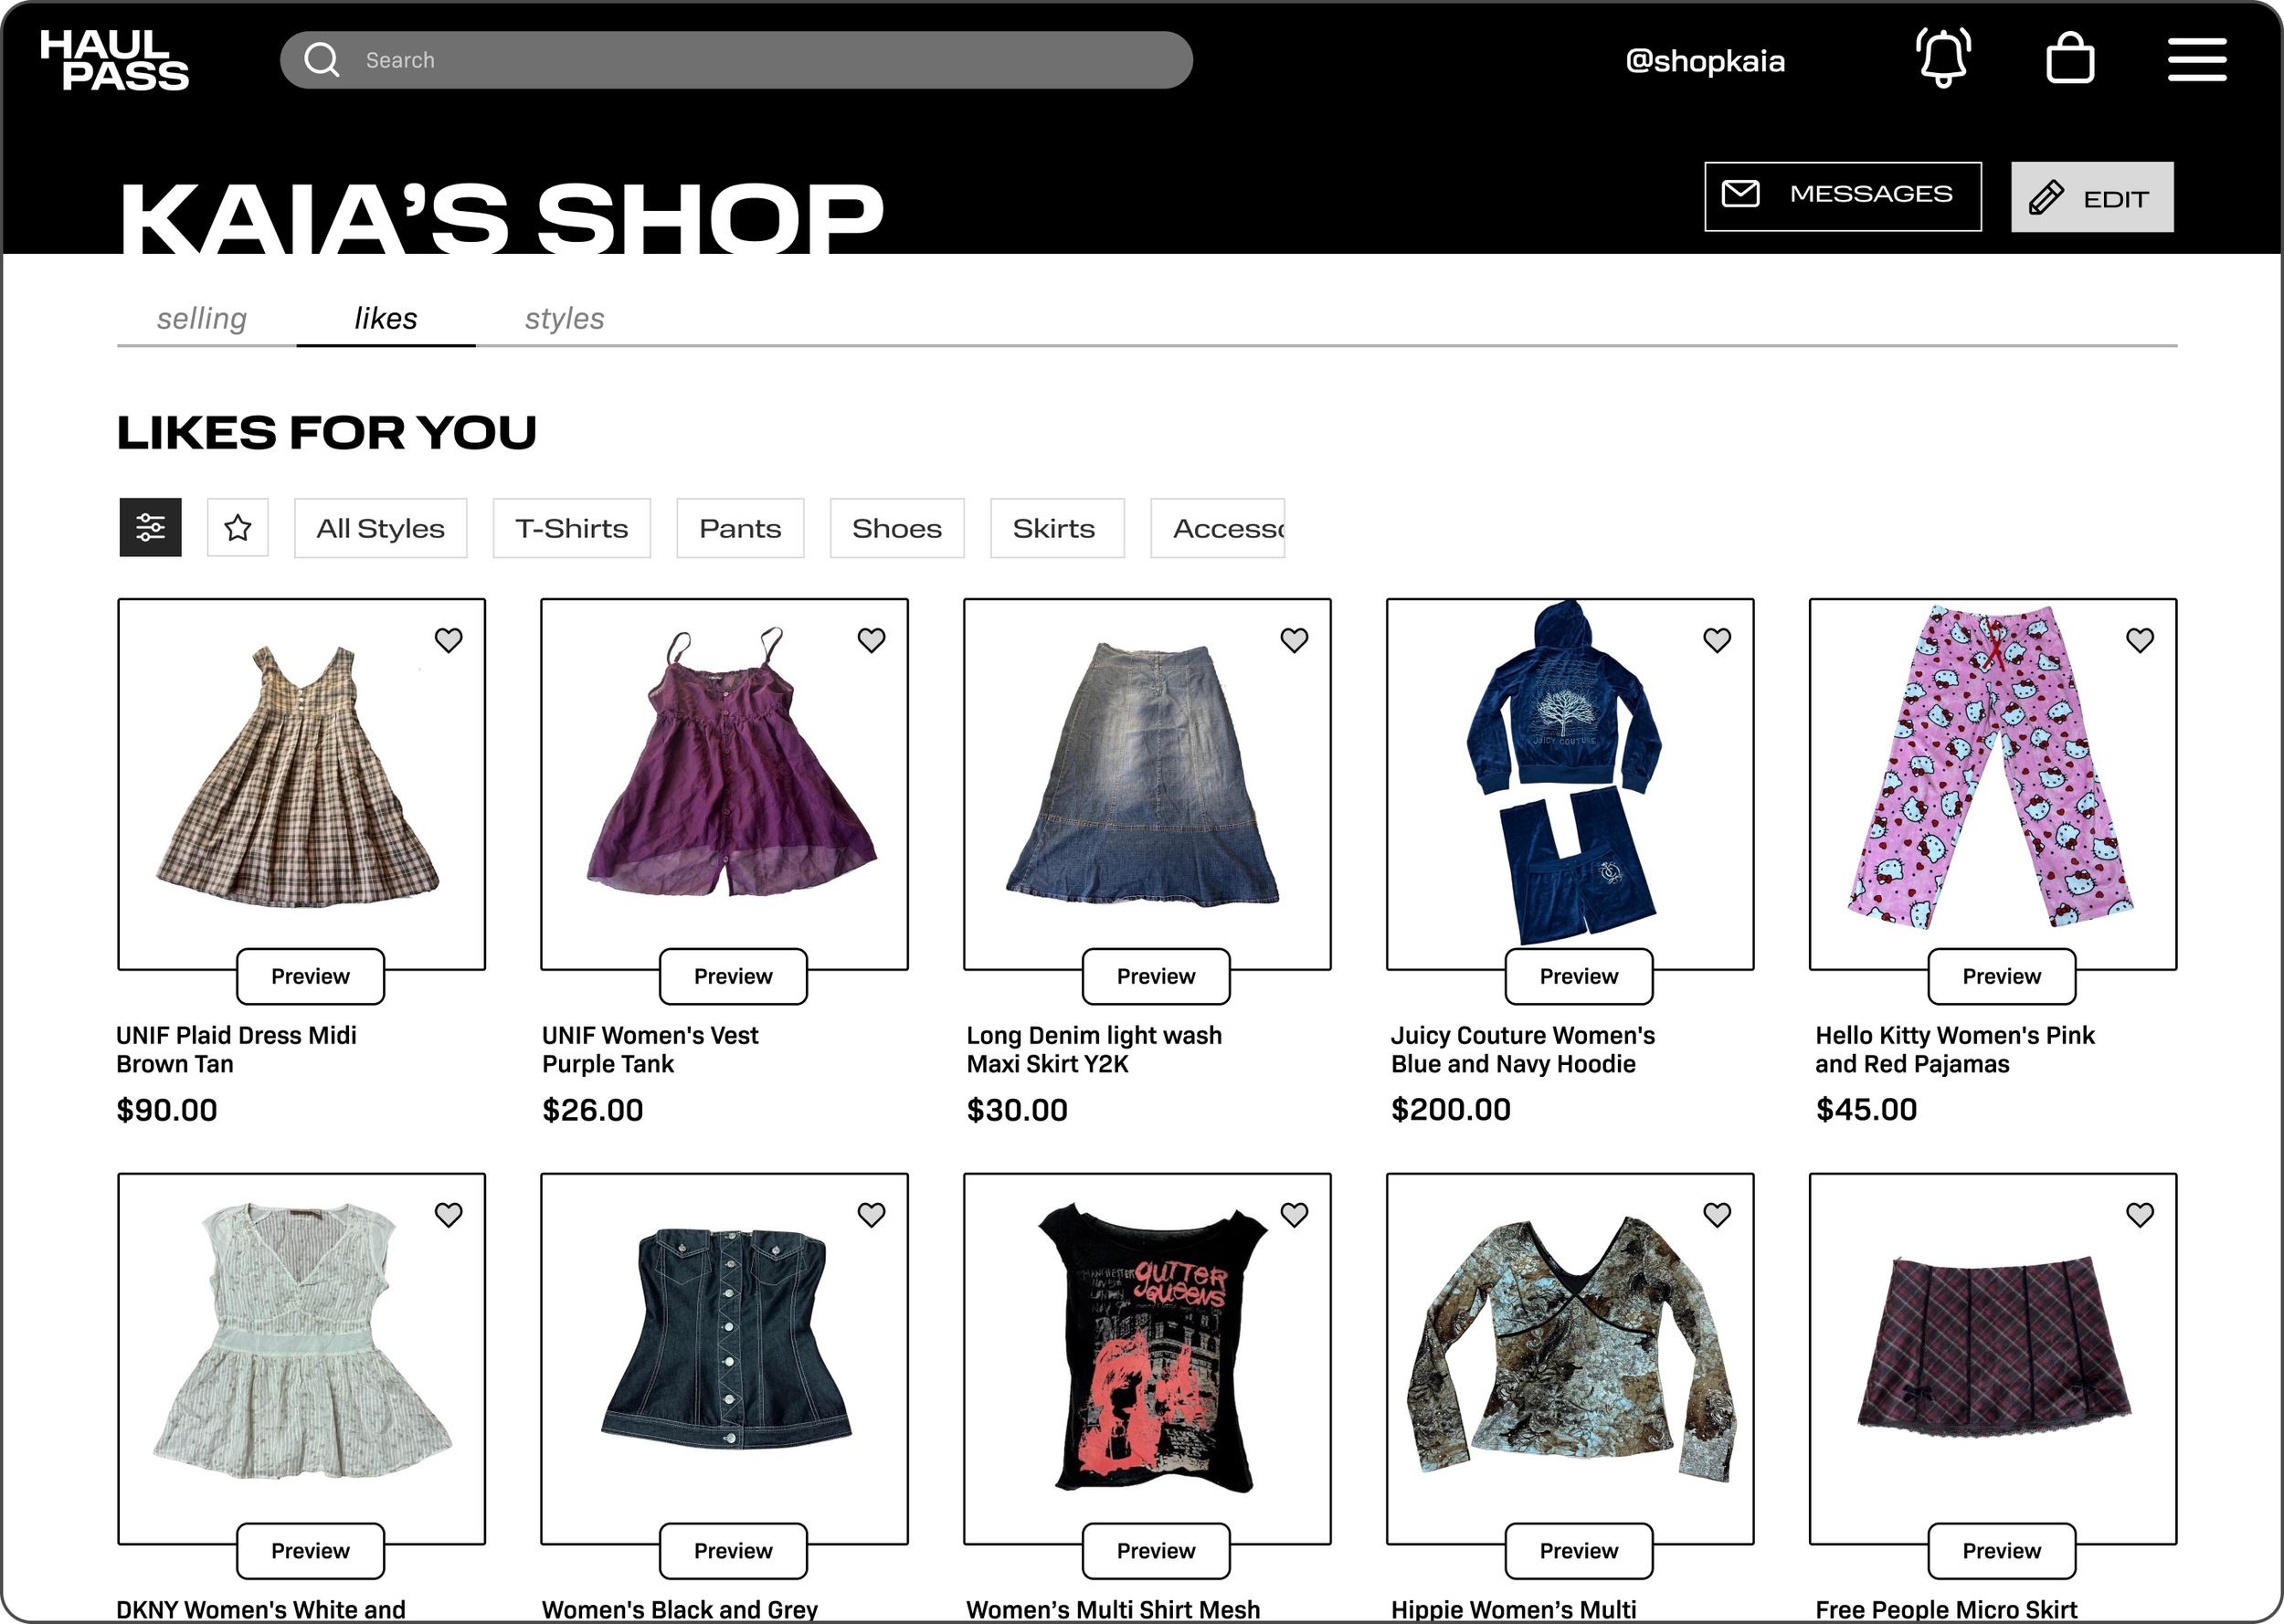Click the search magnifier icon
Viewport: 2284px width, 1624px height.
pos(322,60)
